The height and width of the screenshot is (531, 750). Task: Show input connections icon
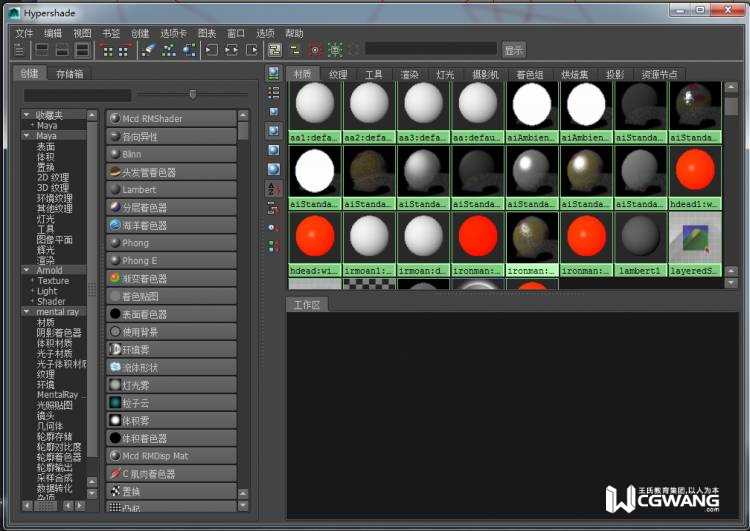coord(211,50)
